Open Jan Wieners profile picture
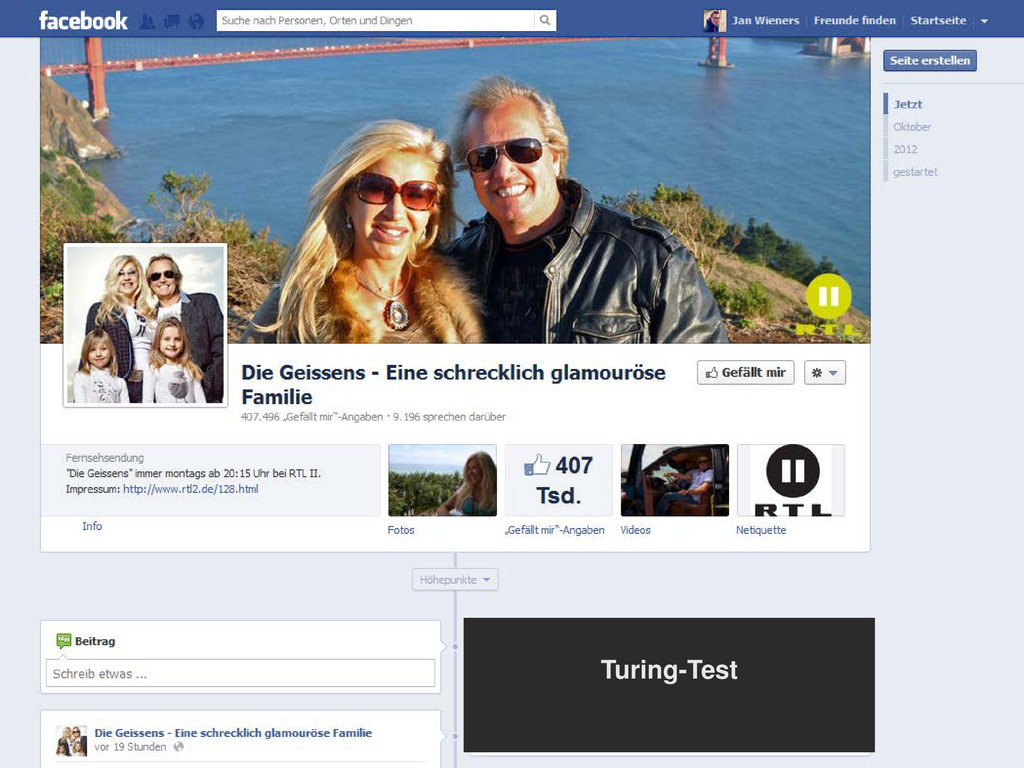Viewport: 1024px width, 768px height. [x=714, y=21]
